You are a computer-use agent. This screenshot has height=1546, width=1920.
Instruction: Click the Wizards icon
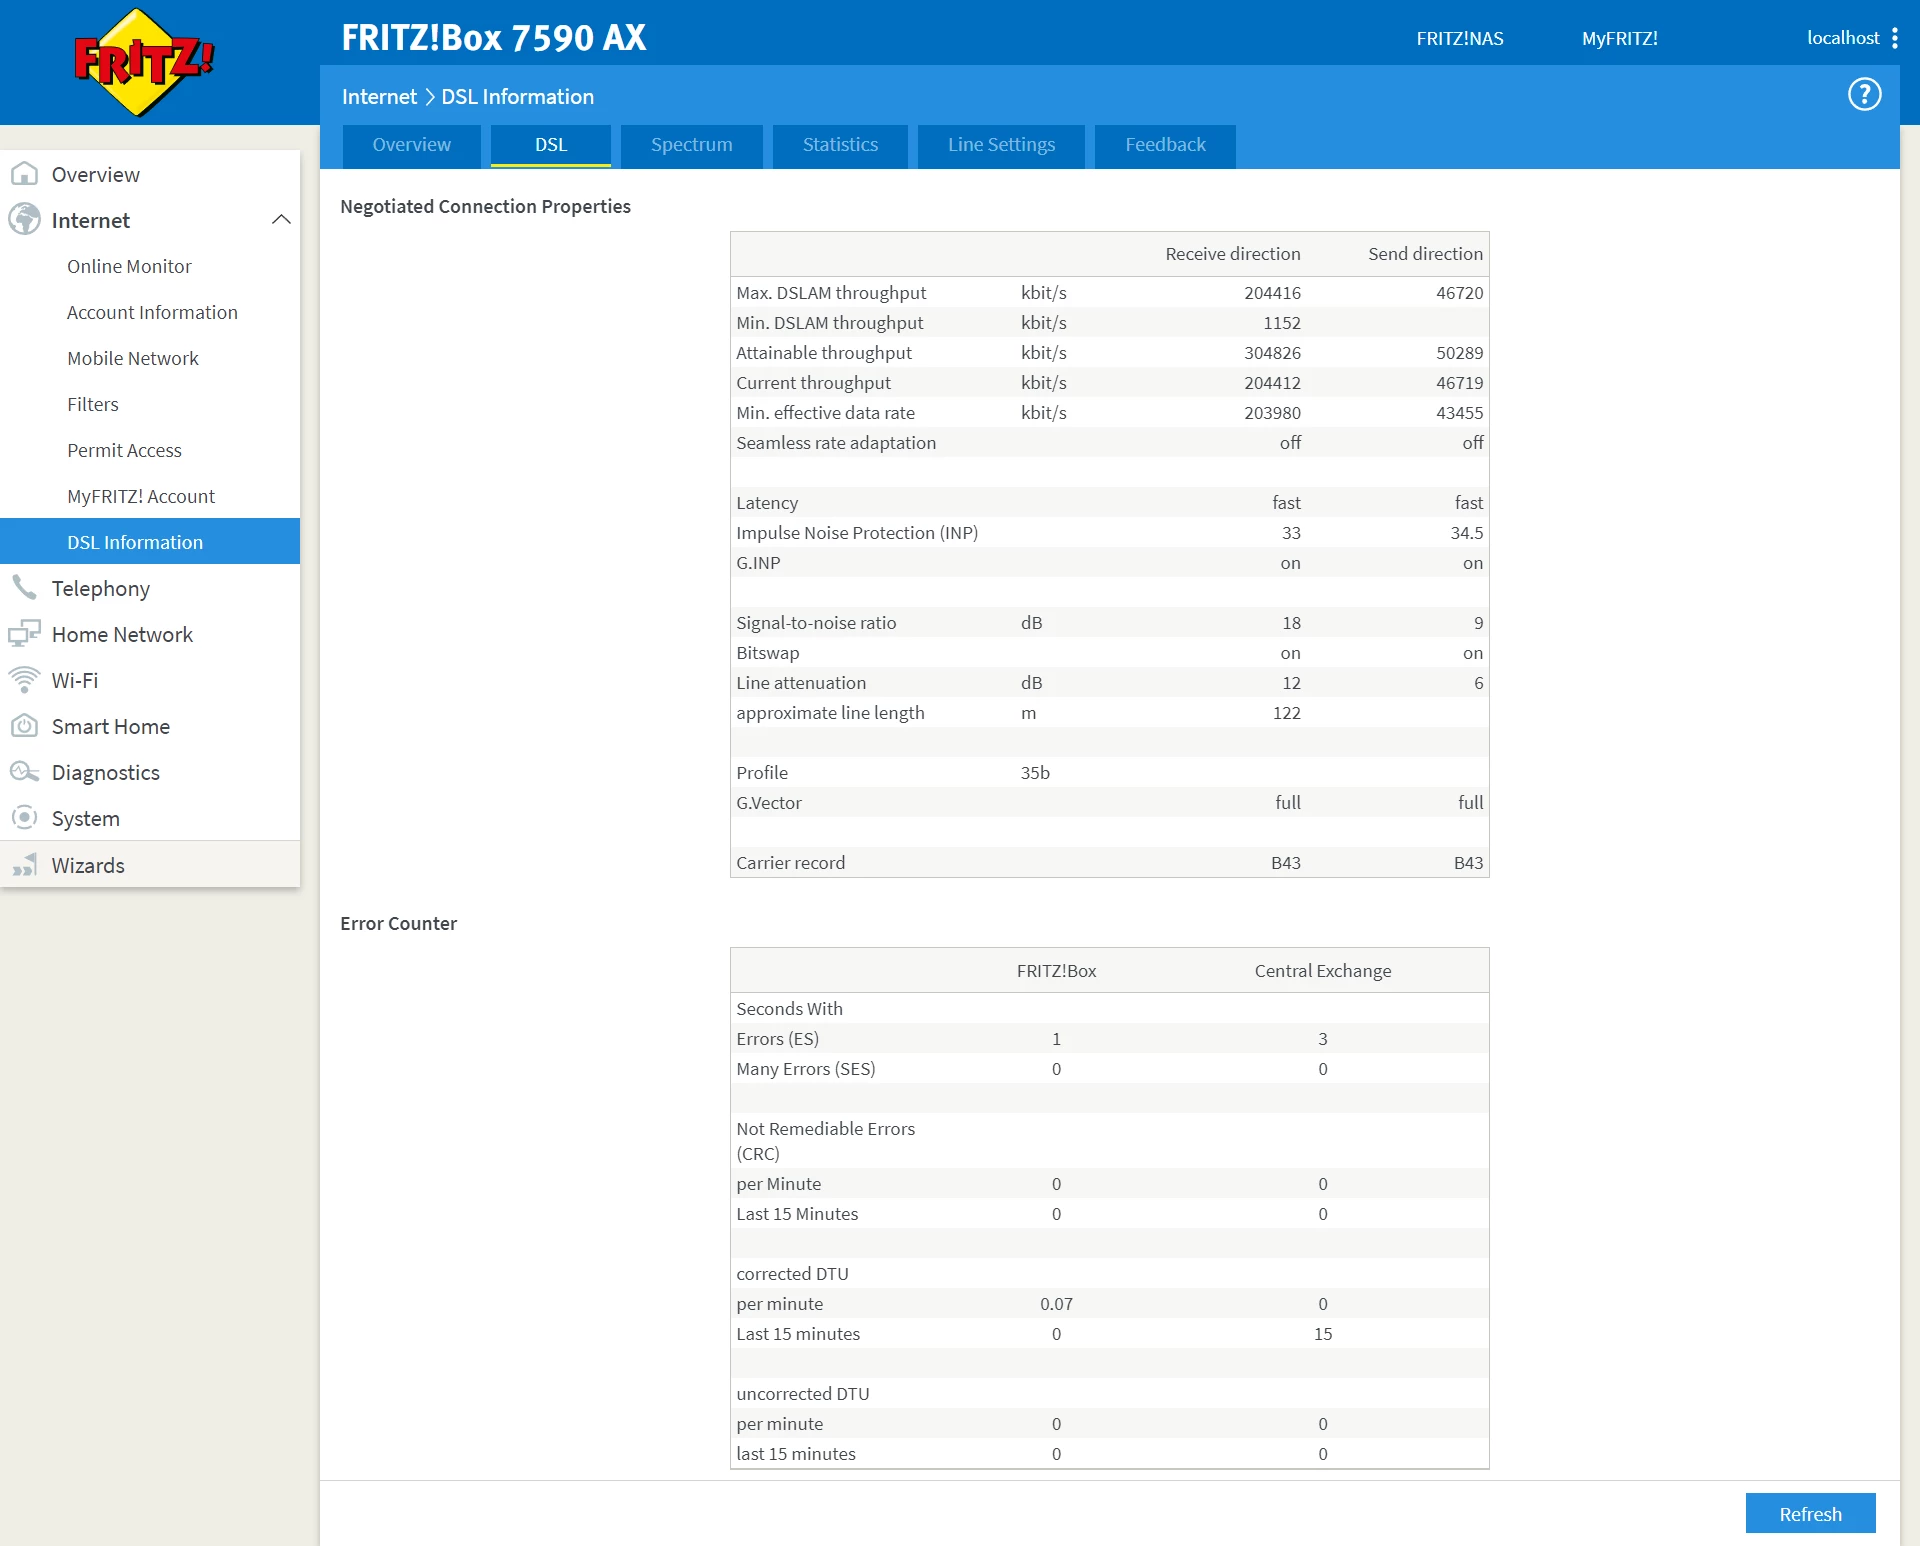[24, 865]
